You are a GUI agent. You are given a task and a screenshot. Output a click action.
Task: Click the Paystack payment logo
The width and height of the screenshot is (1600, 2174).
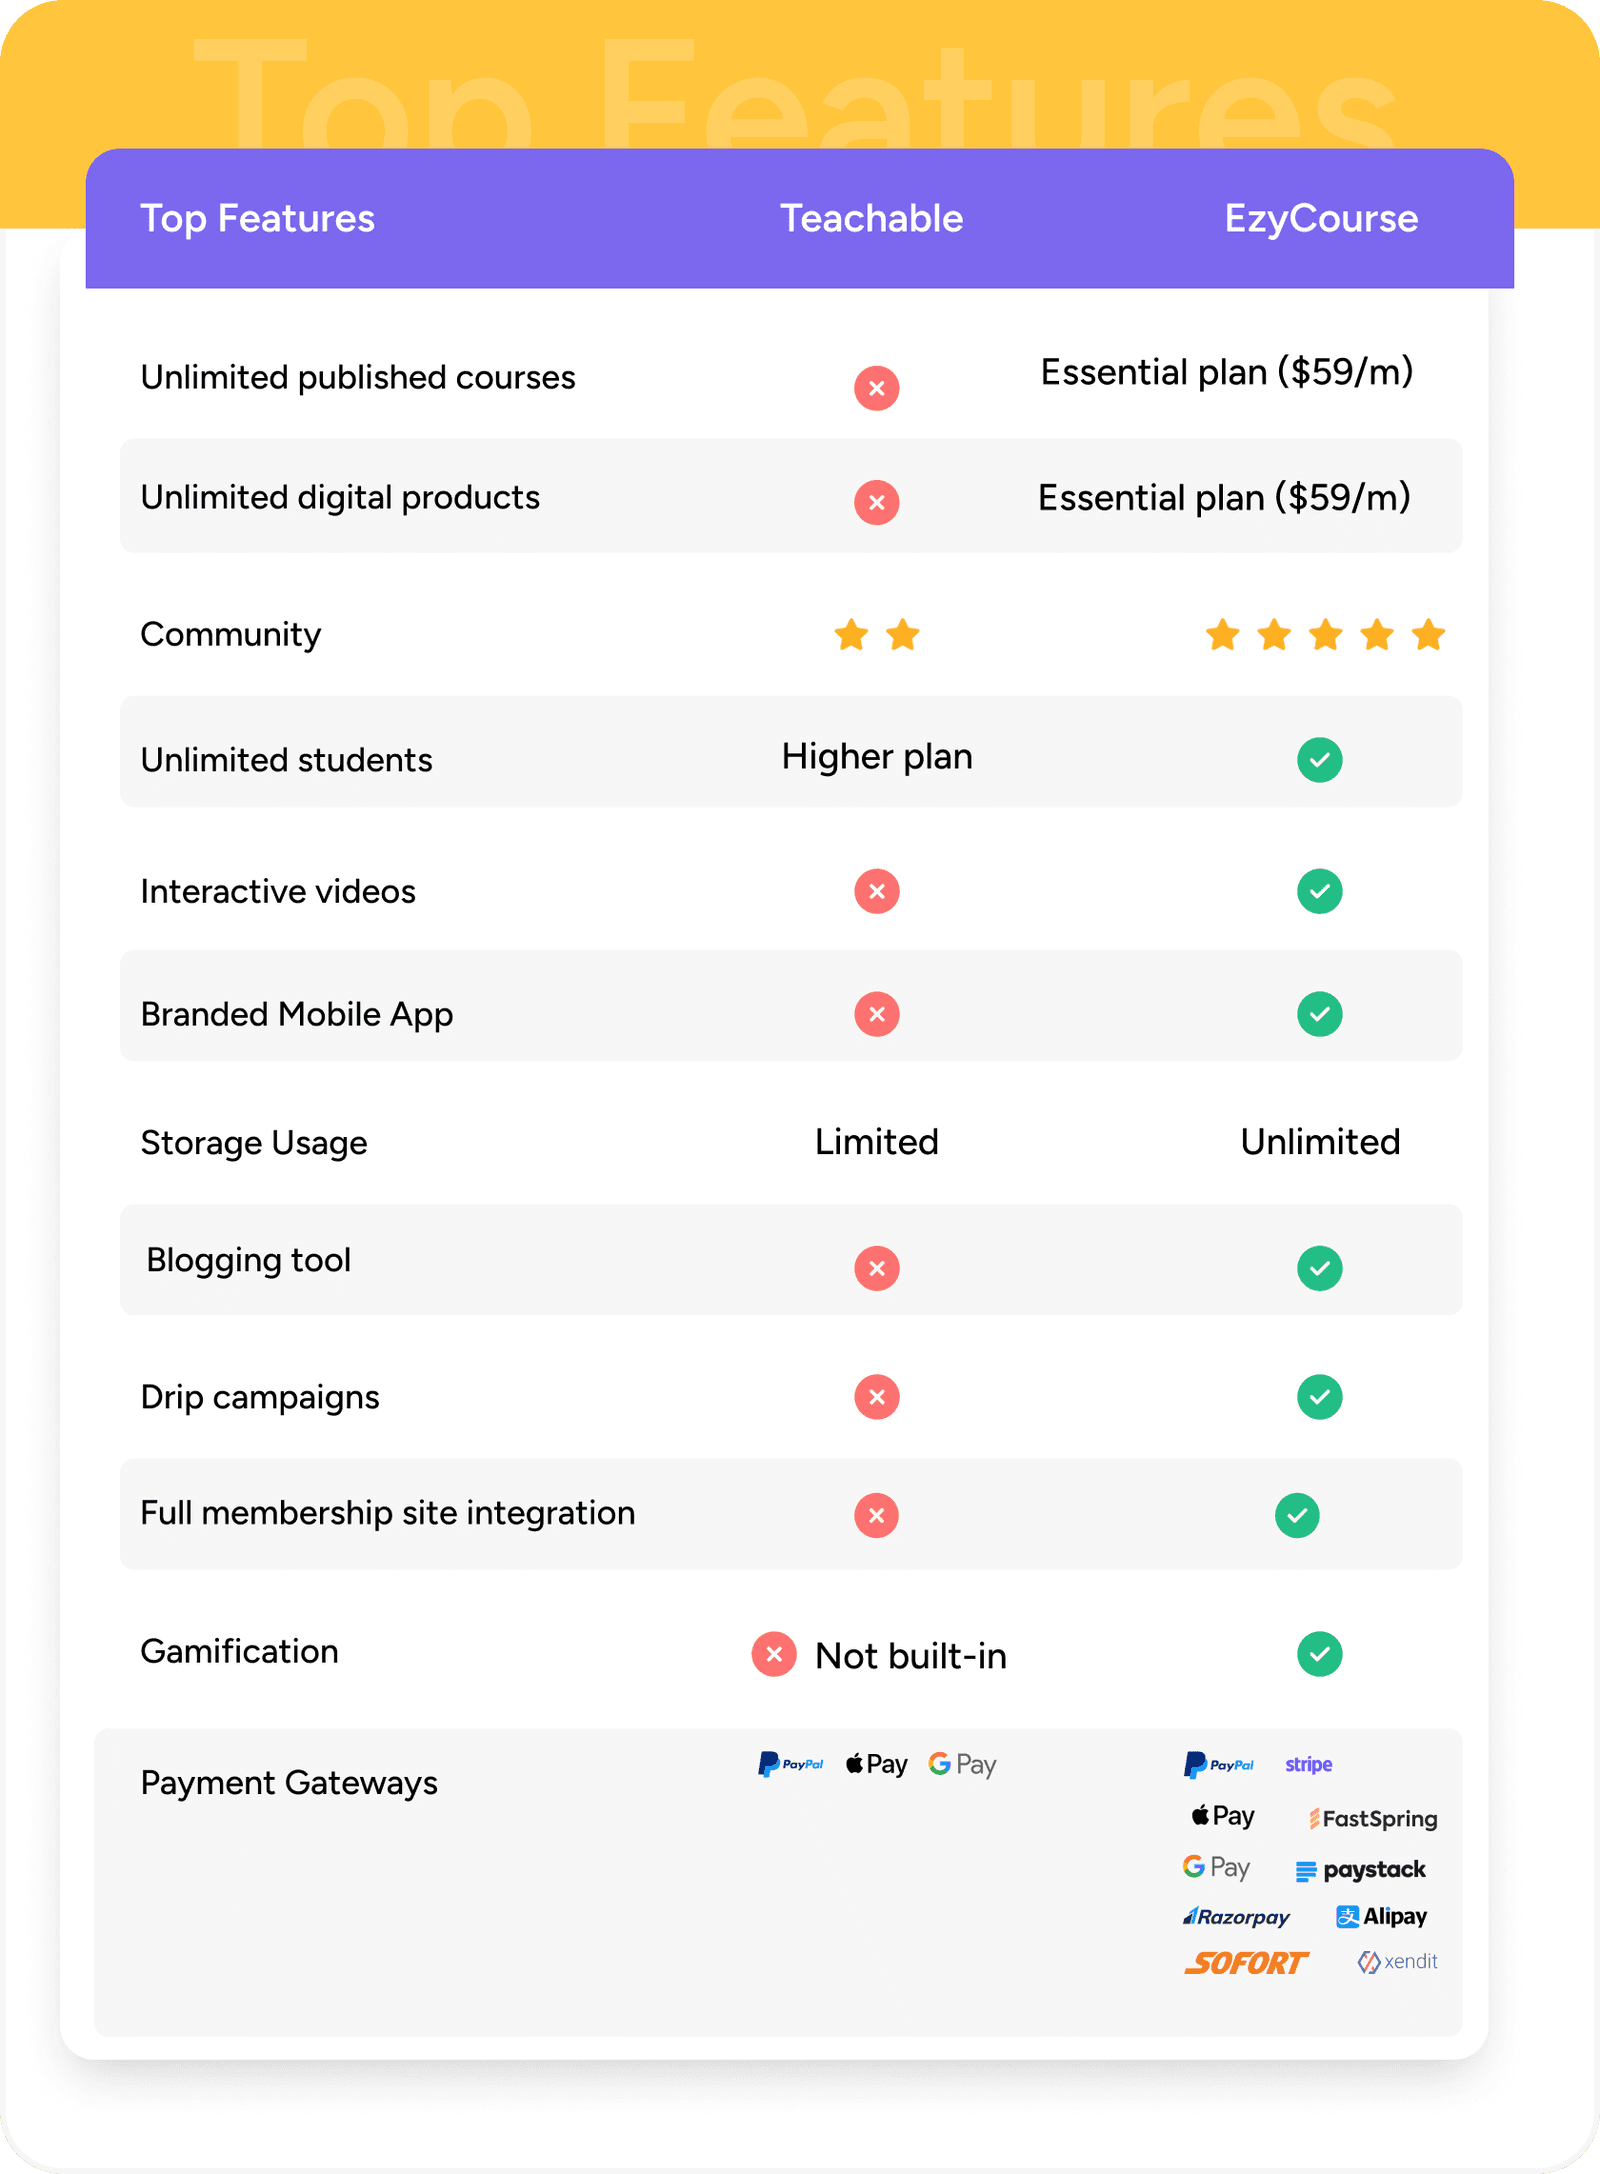point(1360,1870)
